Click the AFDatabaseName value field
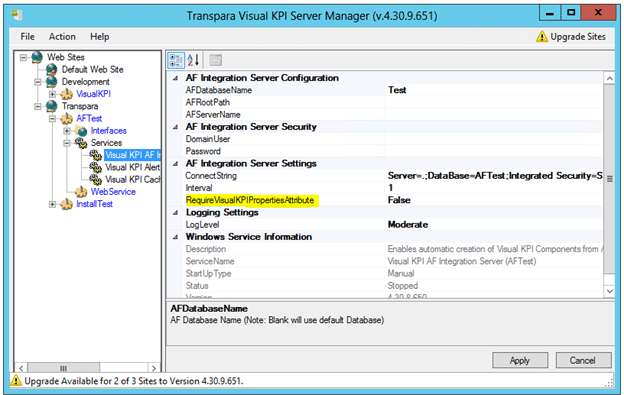624x395 pixels. tap(494, 90)
